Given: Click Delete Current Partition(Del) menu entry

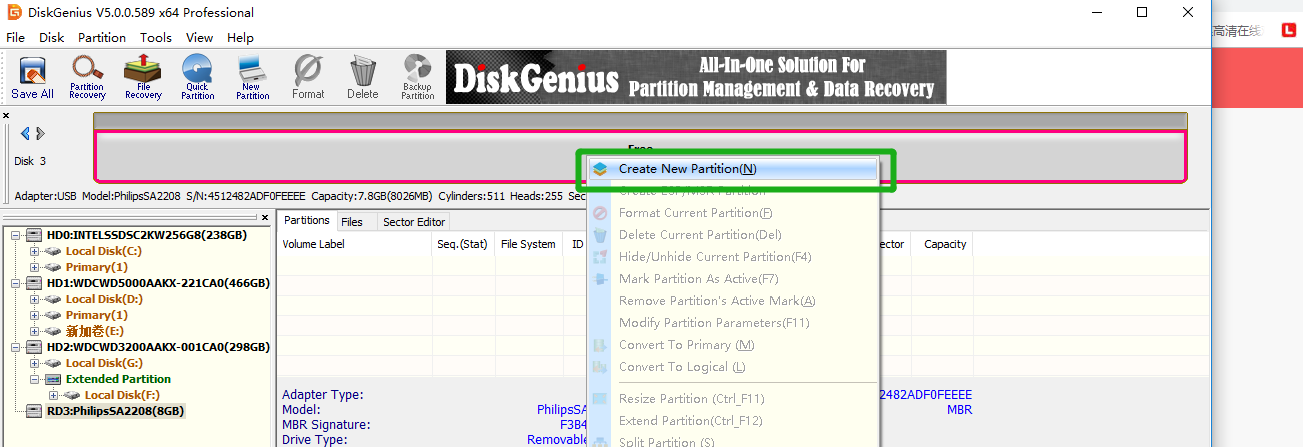Looking at the screenshot, I should [732, 235].
